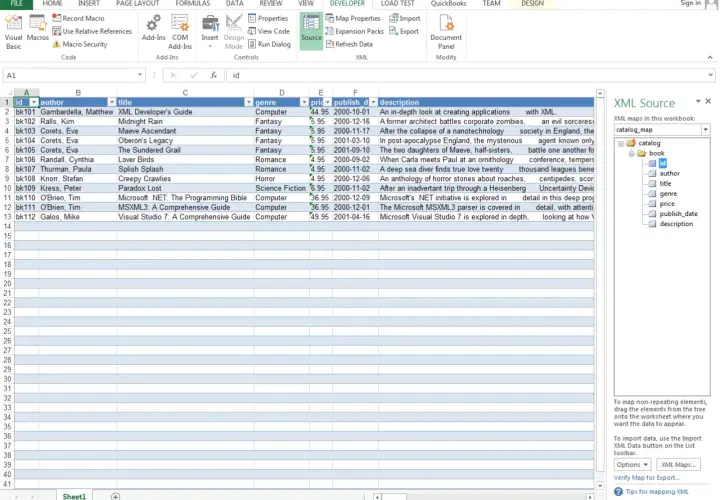Screen dimensions: 720x500
Task: Click Refresh Data in XML group
Action: point(349,44)
